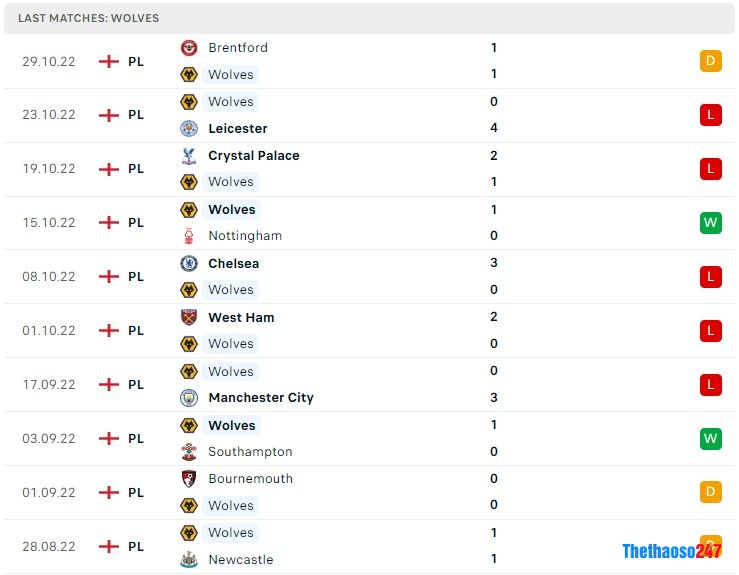Select the 23.10.22 match date
This screenshot has height=575, width=739.
pos(49,115)
